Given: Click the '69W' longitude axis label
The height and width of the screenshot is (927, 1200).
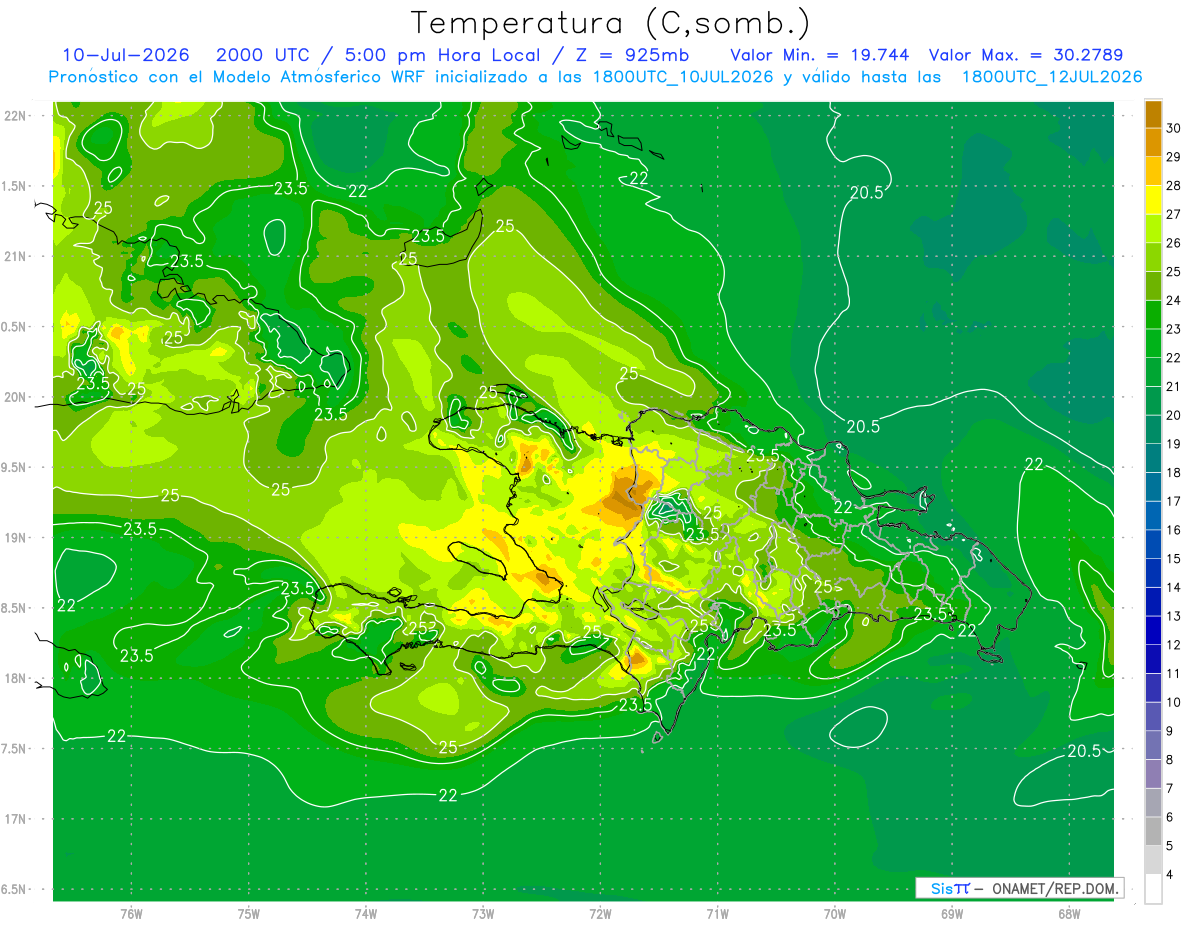Looking at the screenshot, I should (951, 914).
